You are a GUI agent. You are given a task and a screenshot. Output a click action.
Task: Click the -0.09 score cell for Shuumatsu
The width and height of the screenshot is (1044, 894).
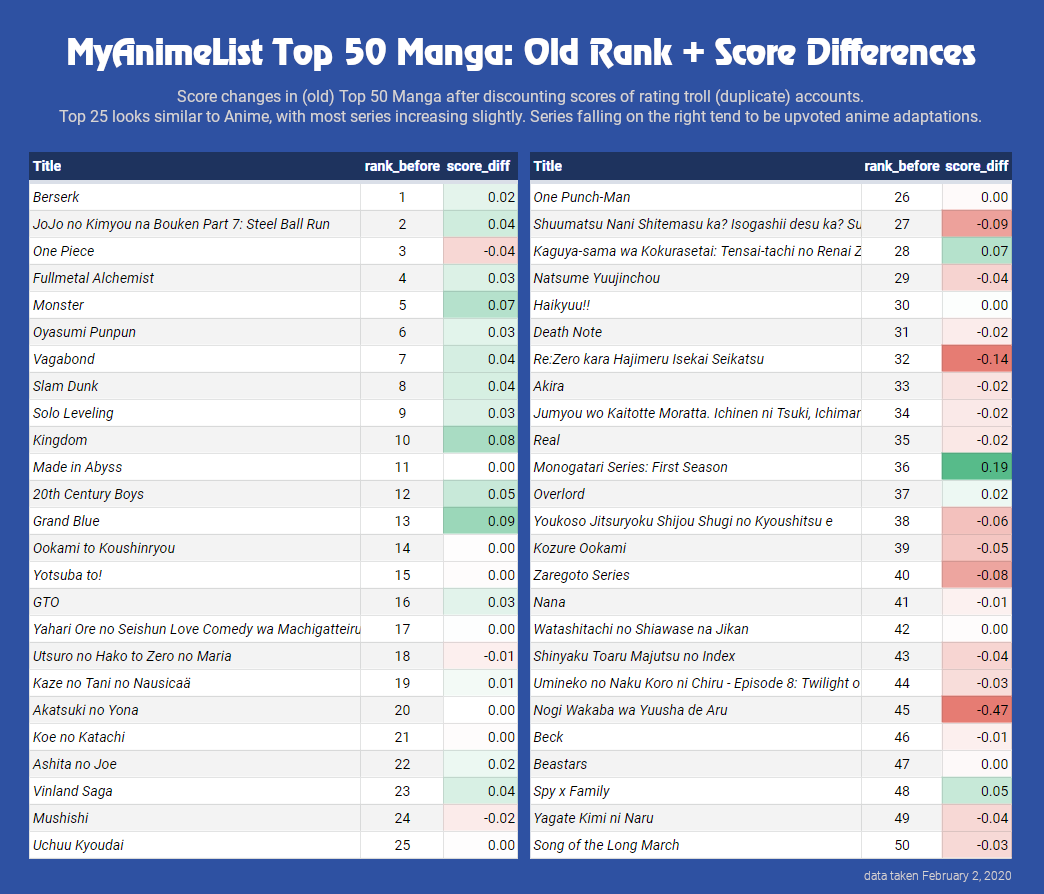977,224
